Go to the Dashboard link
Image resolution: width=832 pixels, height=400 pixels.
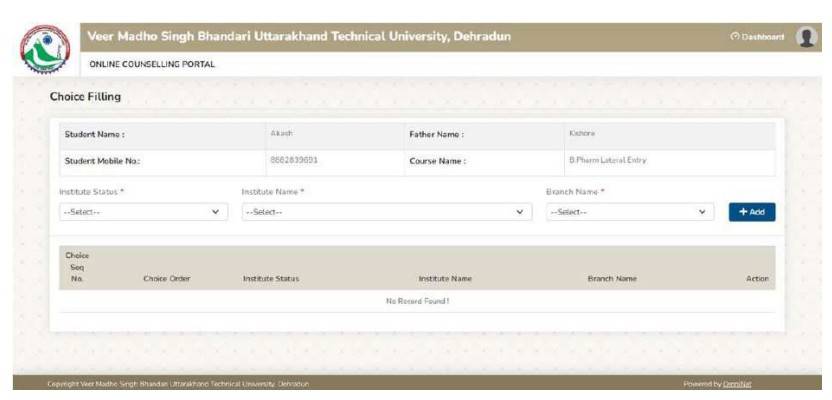(757, 37)
